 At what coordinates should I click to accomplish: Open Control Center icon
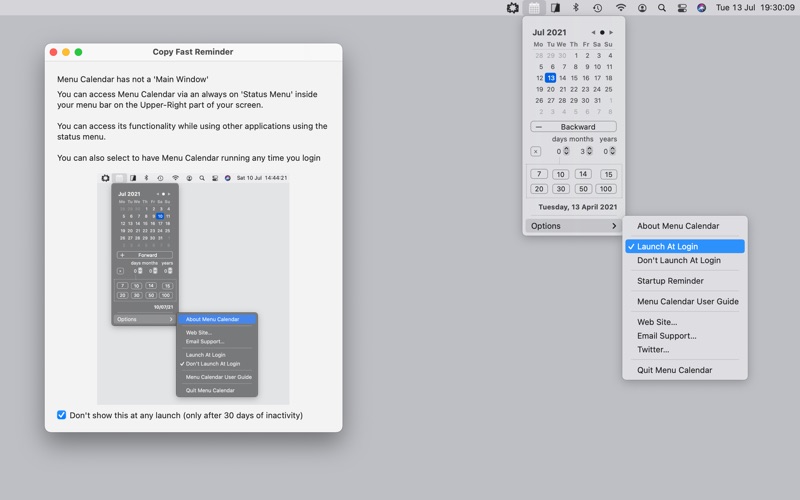(x=682, y=8)
